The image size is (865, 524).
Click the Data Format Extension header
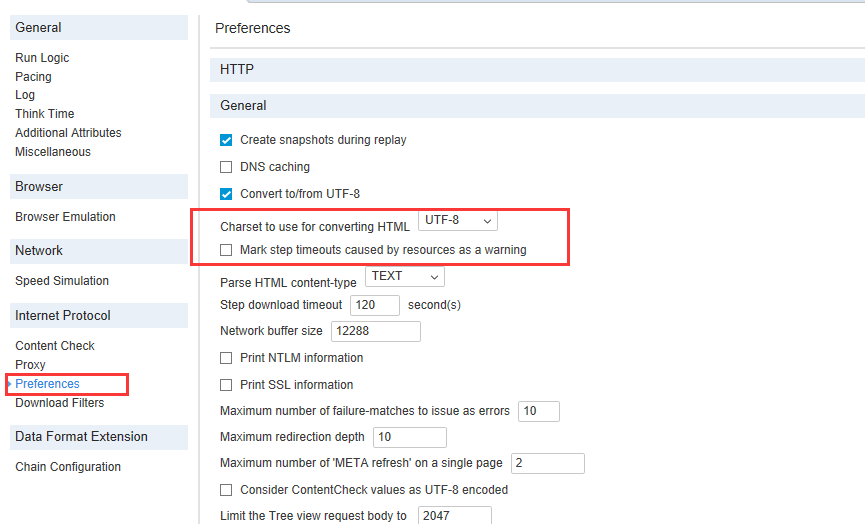click(99, 437)
